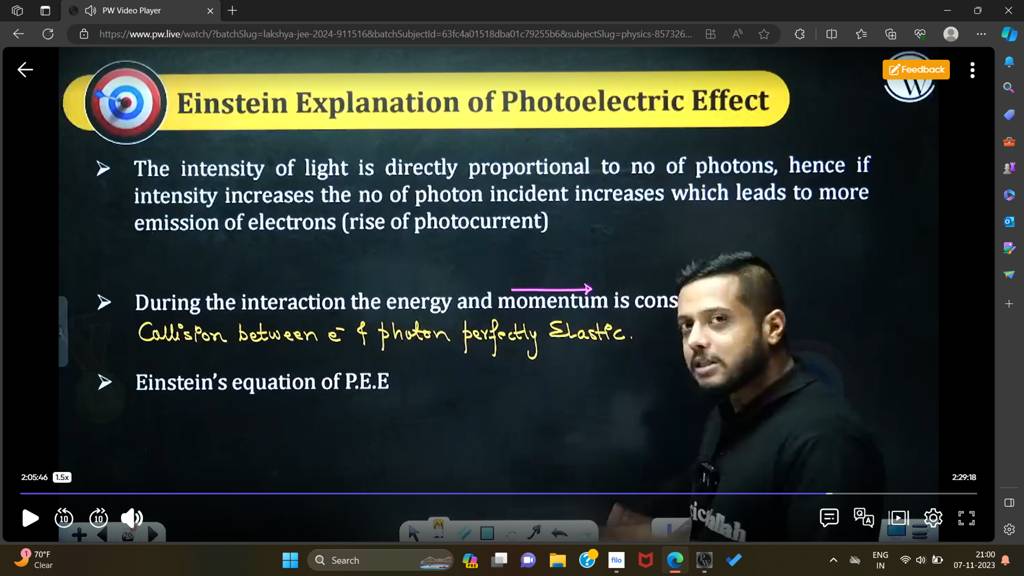
Task: Open a new browser tab
Action: click(x=231, y=11)
